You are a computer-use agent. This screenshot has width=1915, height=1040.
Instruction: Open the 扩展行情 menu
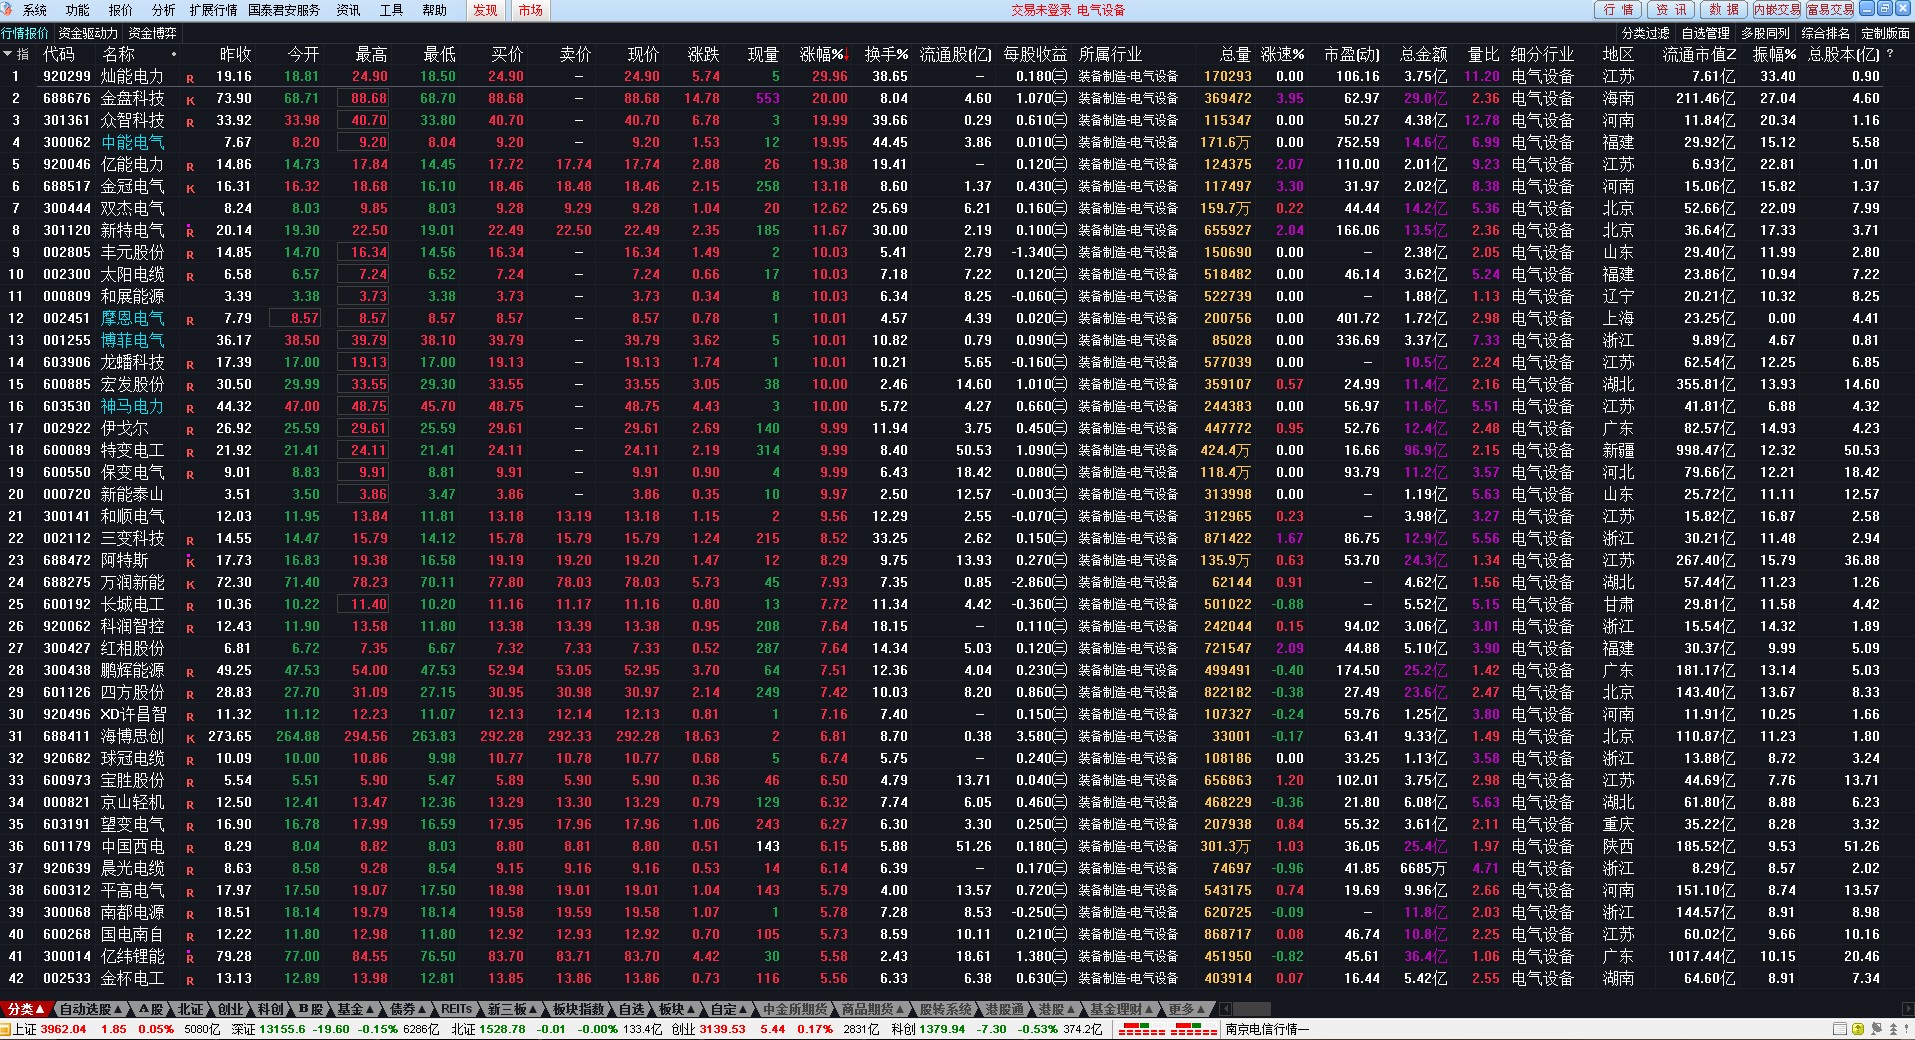coord(213,10)
